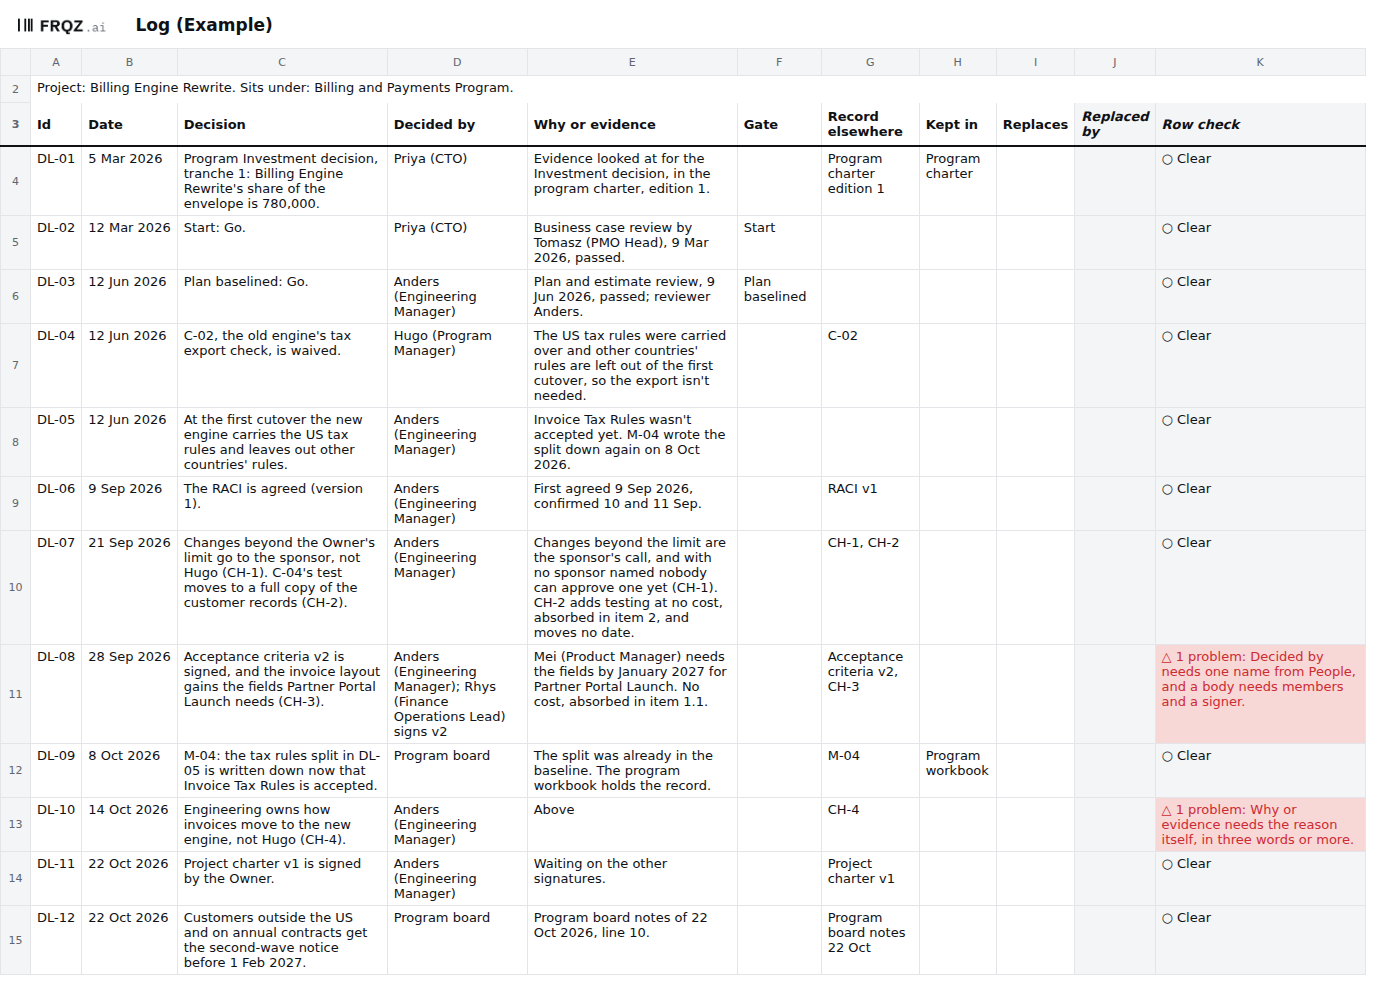Click the Clear row check for DL-01
This screenshot has width=1382, height=991.
pyautogui.click(x=1260, y=181)
